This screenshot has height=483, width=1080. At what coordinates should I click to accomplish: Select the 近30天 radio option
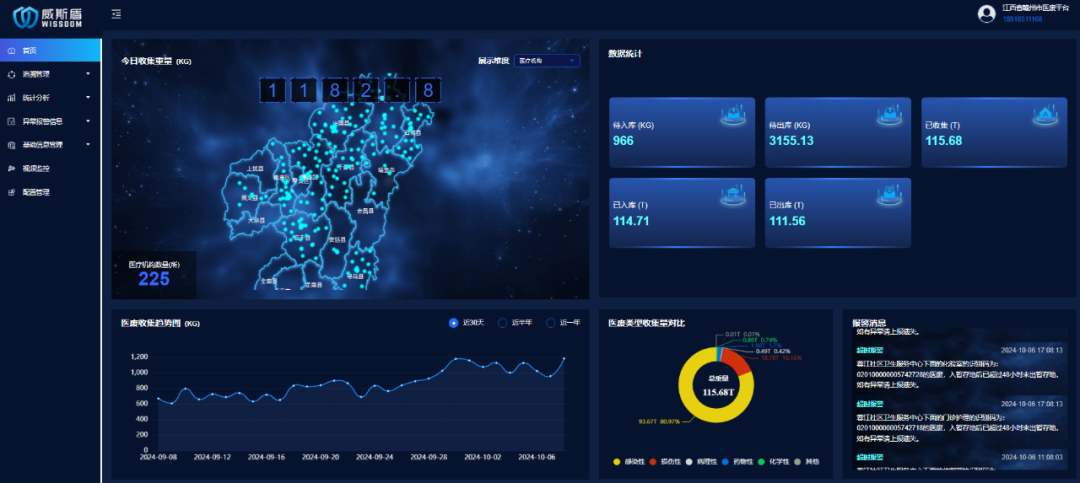click(453, 322)
